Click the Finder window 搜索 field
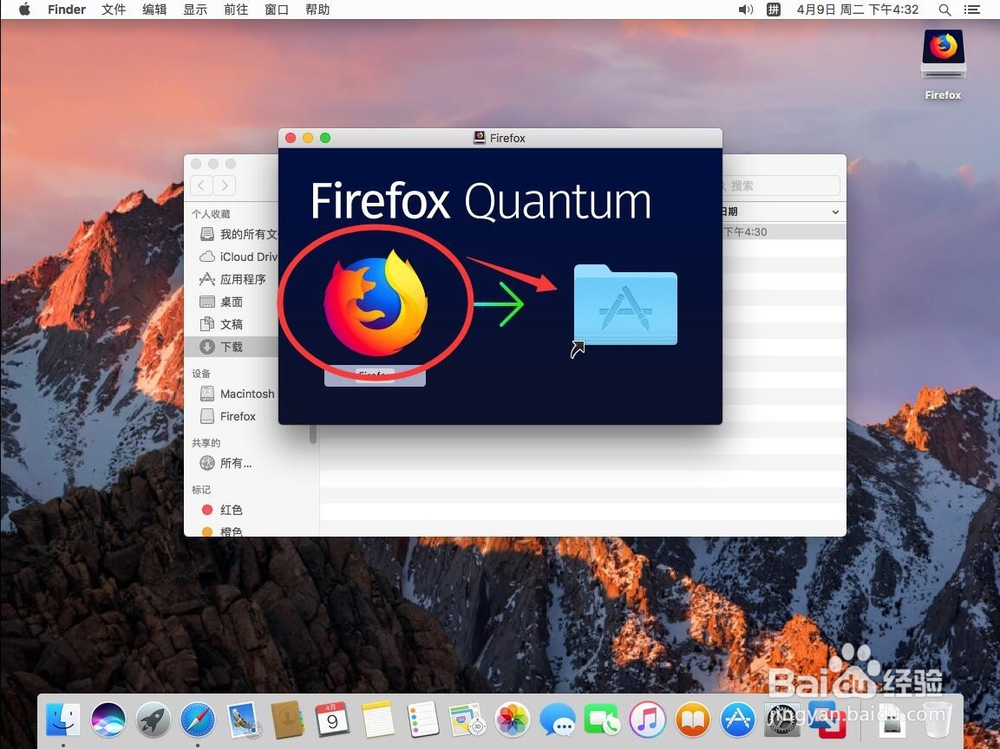Image resolution: width=1000 pixels, height=749 pixels. coord(781,186)
